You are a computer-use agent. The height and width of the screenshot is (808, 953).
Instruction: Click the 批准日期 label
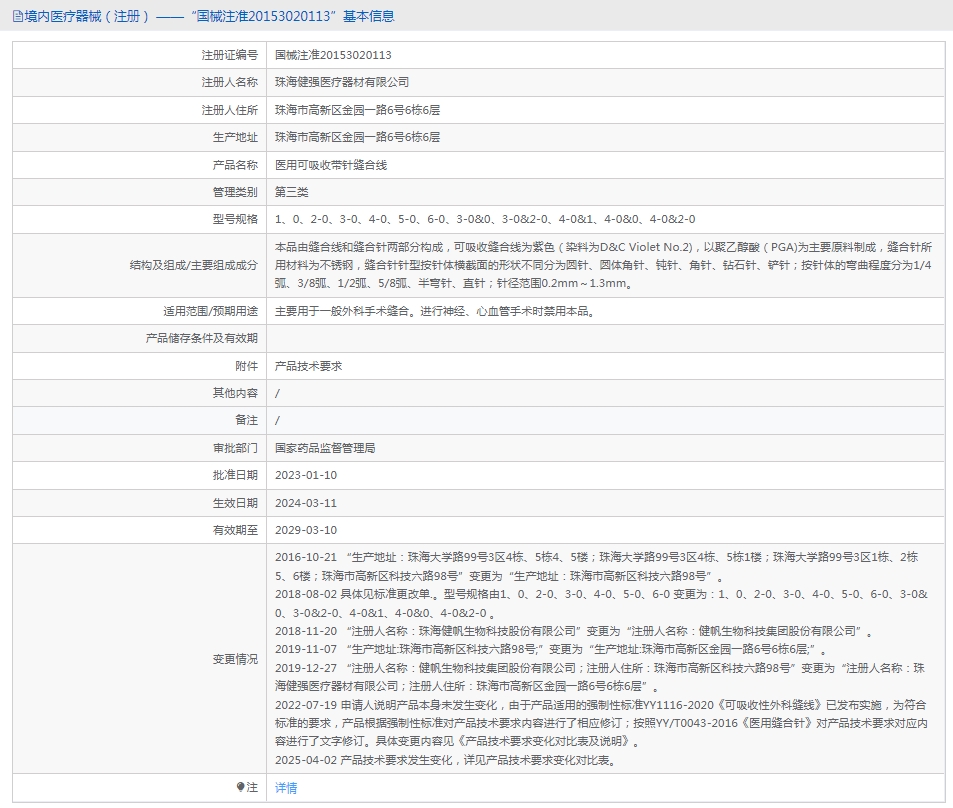click(235, 475)
